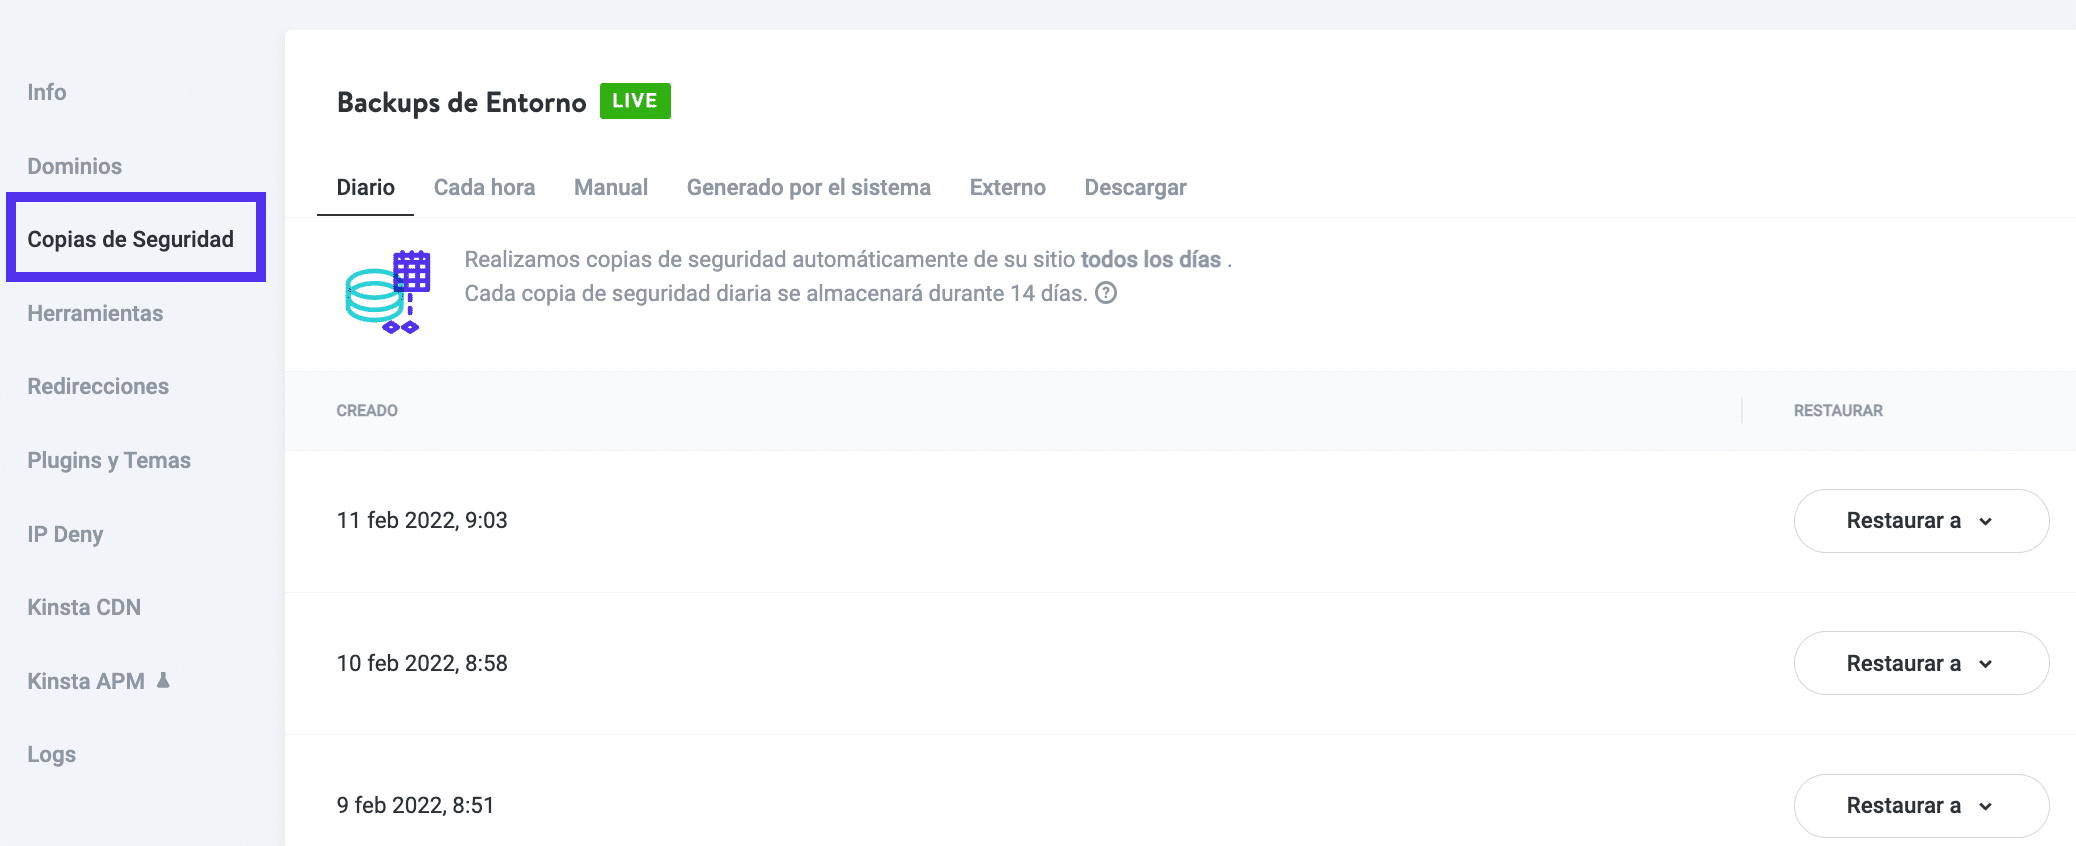Open the Descargar tab

pyautogui.click(x=1135, y=187)
